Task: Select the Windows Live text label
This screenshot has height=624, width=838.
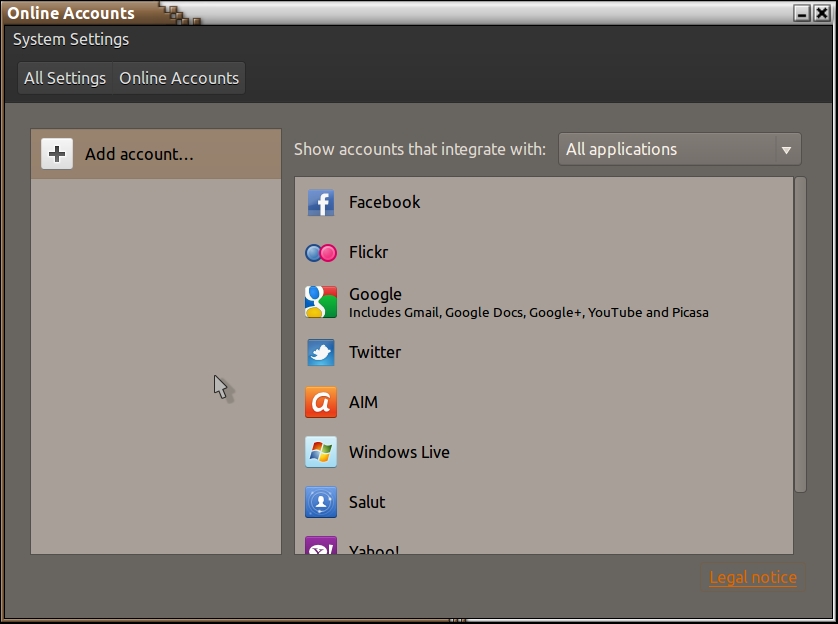Action: click(x=399, y=452)
